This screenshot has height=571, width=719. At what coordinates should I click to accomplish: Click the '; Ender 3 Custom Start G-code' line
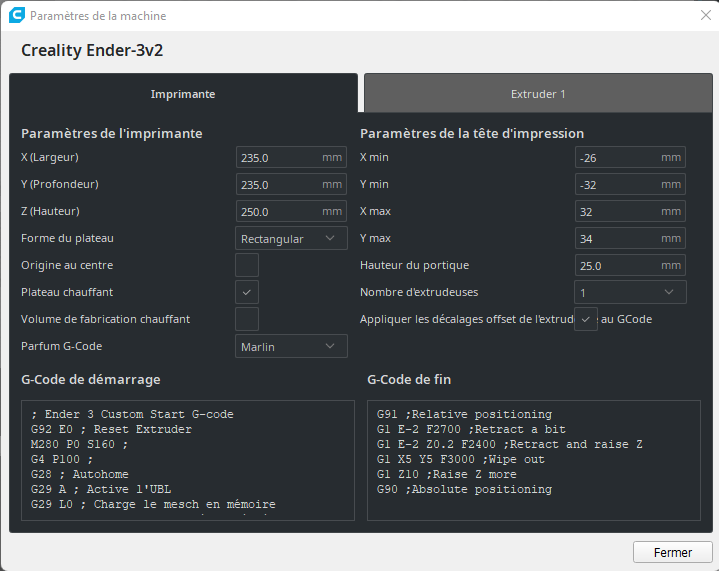[x=132, y=415]
